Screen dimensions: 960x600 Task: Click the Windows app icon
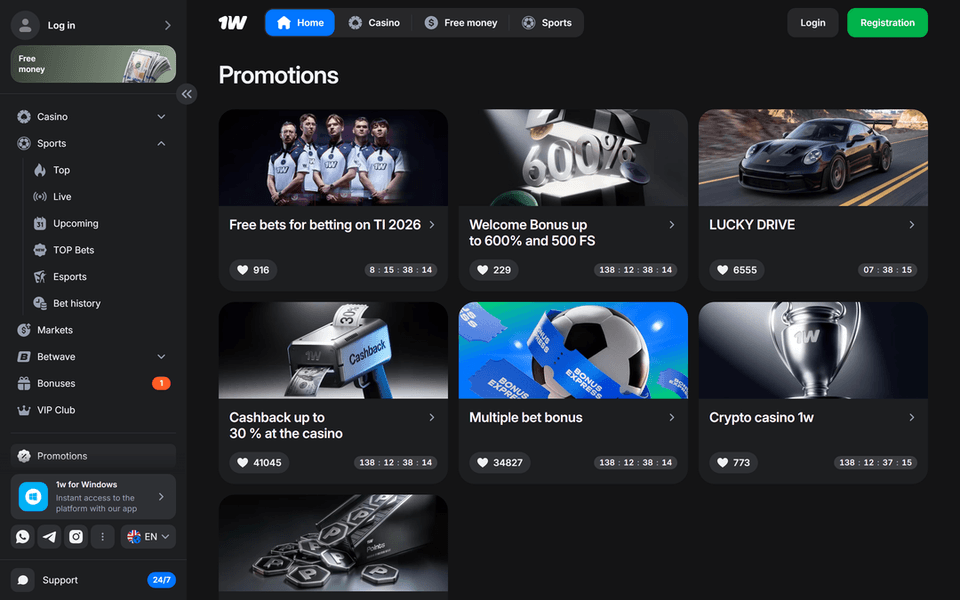click(x=33, y=496)
